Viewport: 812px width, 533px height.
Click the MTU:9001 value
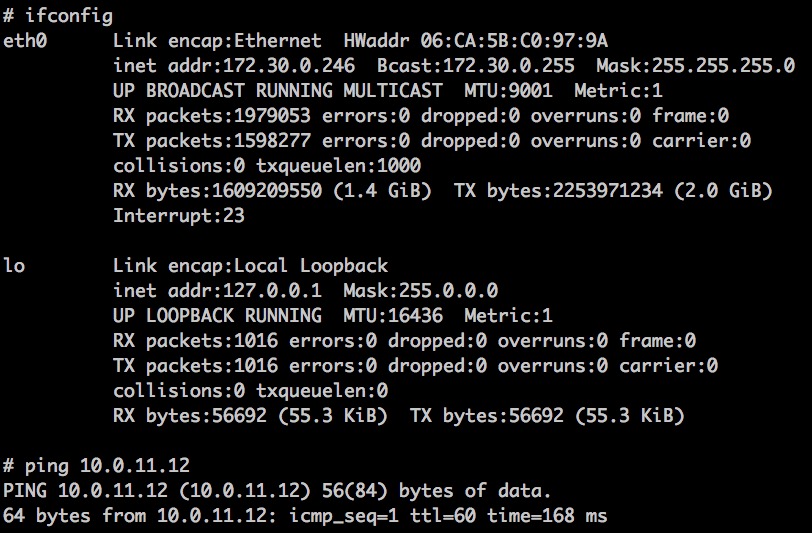[508, 90]
